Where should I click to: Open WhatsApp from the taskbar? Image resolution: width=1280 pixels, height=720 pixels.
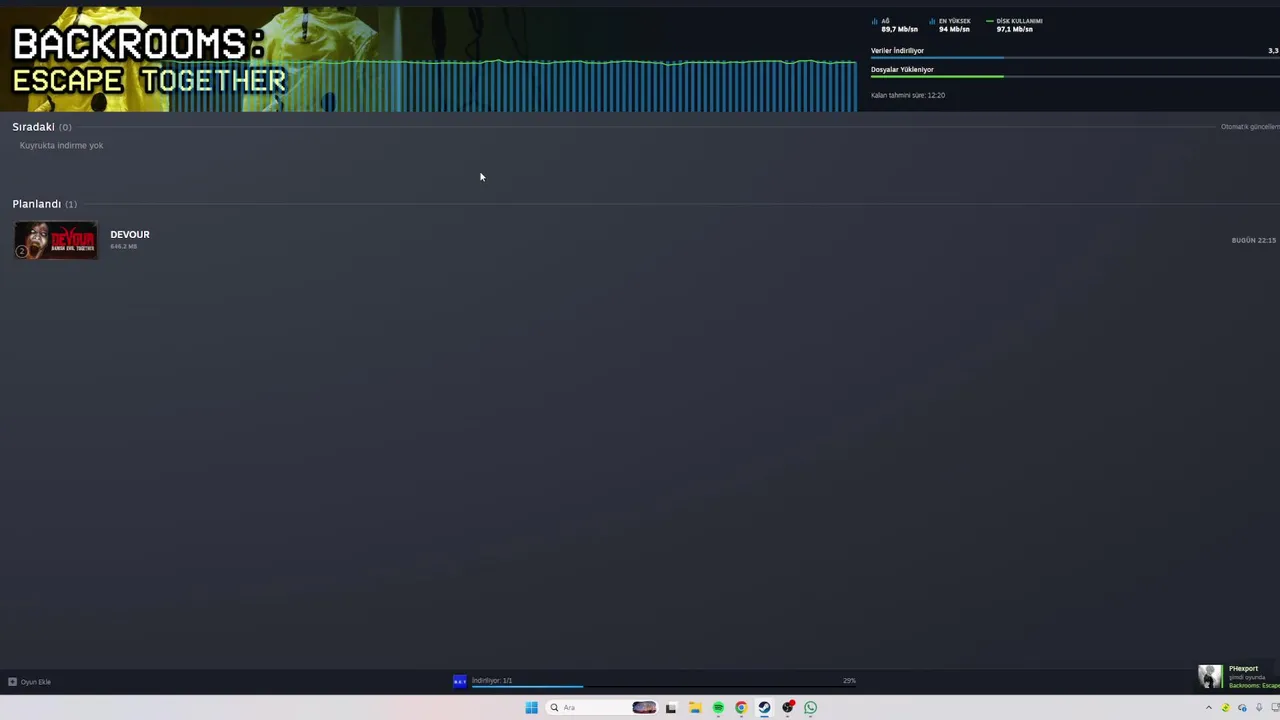tap(811, 707)
